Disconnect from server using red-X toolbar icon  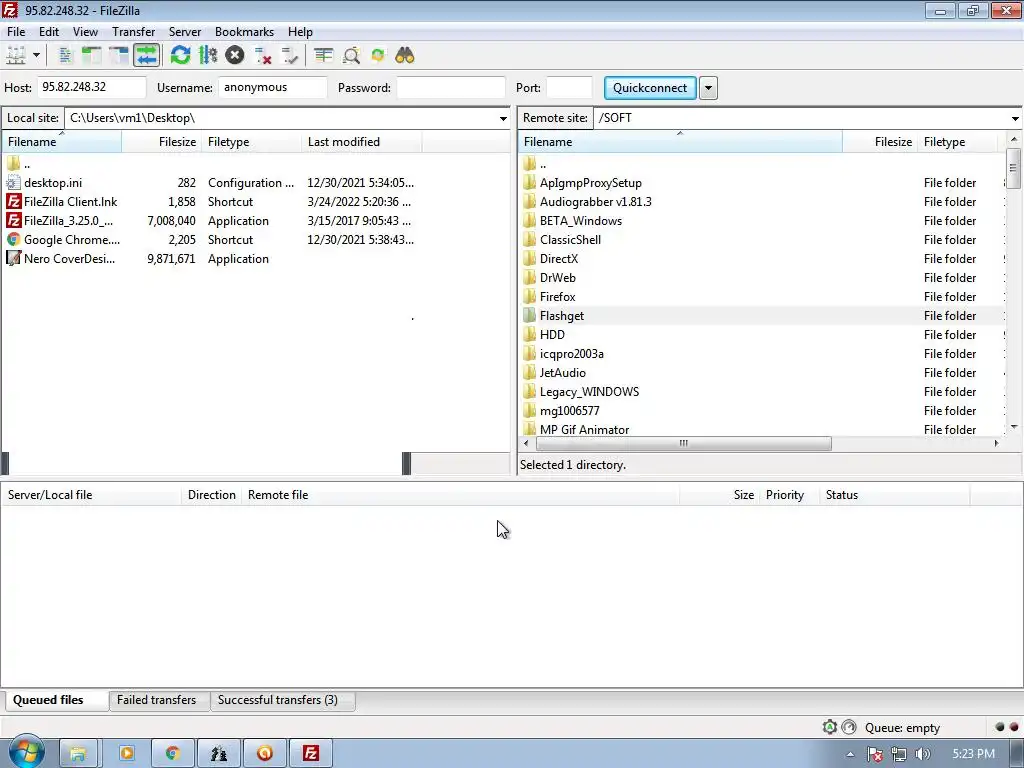click(263, 56)
